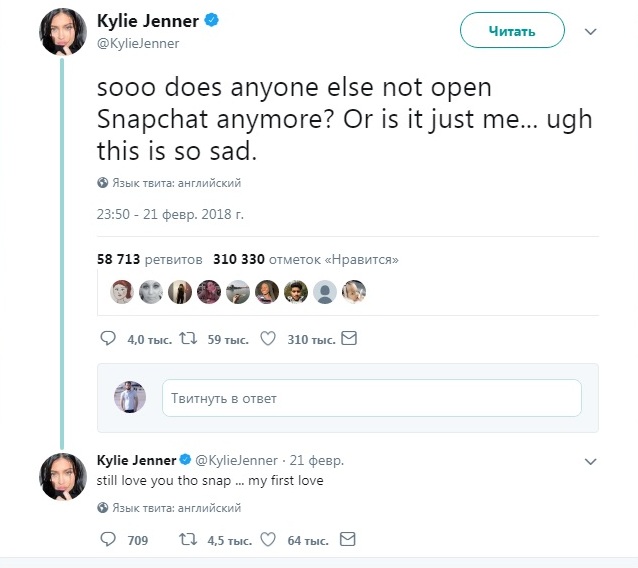638x568 pixels.
Task: Click the first liker avatar in the row
Action: tap(122, 291)
